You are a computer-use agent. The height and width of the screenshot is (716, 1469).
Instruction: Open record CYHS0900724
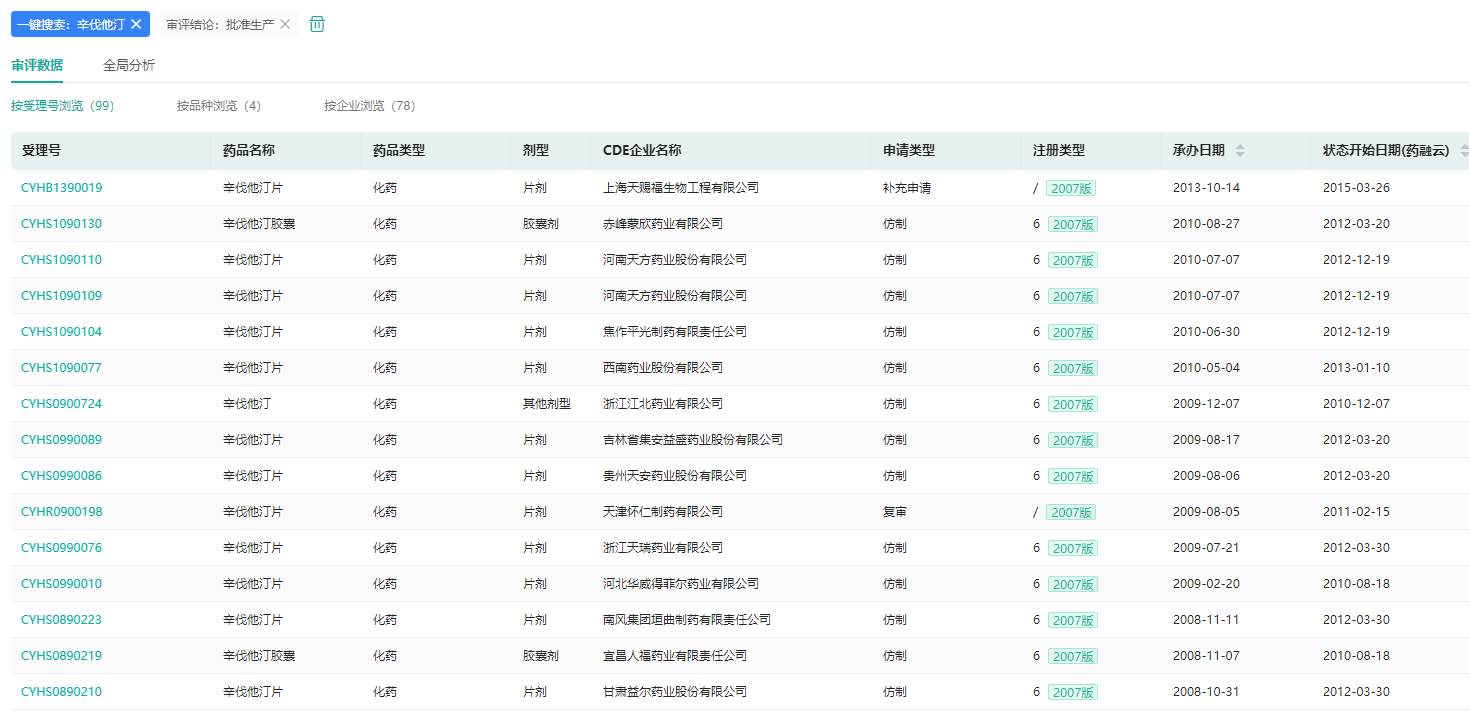(x=61, y=404)
